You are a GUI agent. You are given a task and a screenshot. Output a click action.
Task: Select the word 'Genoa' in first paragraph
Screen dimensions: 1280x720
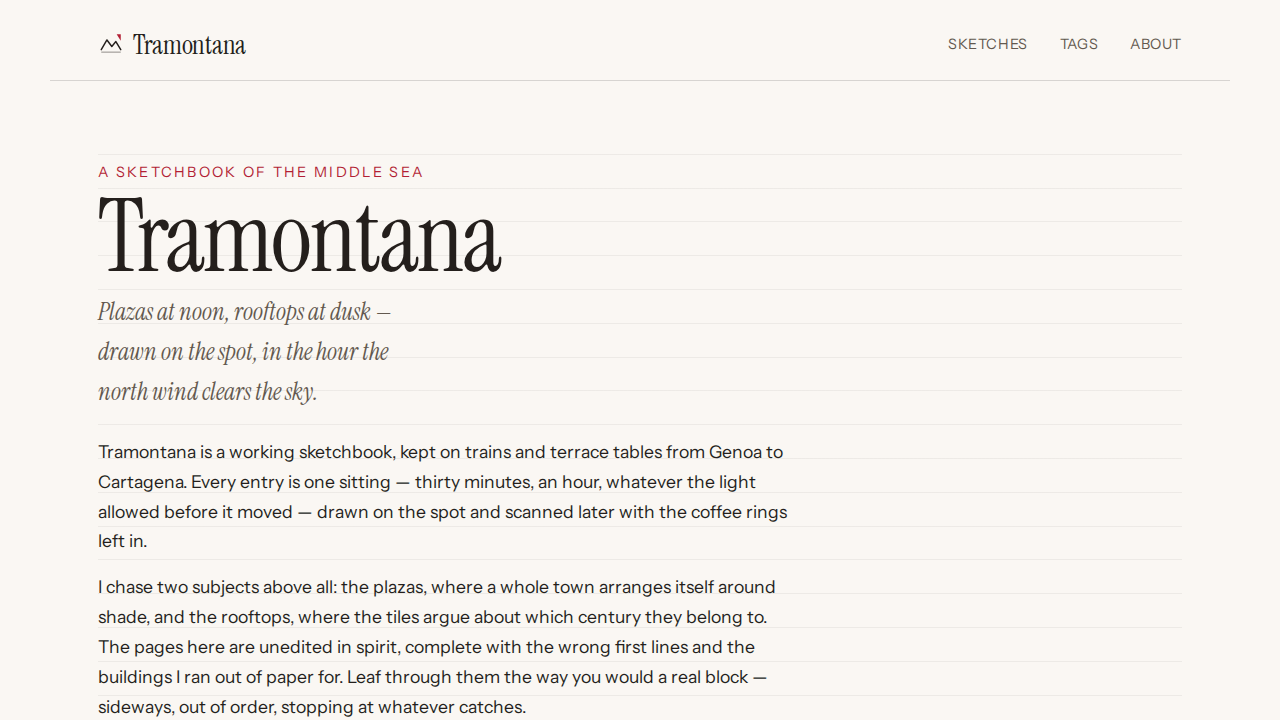(x=735, y=452)
